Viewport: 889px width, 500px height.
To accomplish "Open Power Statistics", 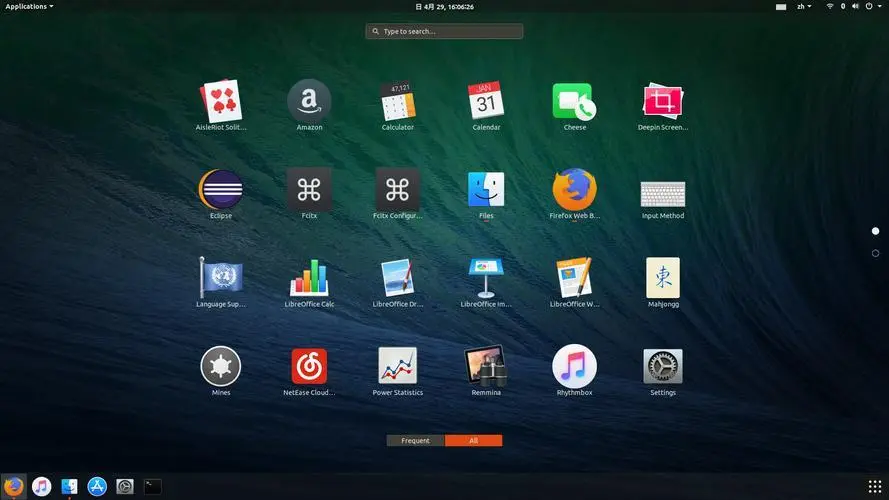I will (x=397, y=366).
